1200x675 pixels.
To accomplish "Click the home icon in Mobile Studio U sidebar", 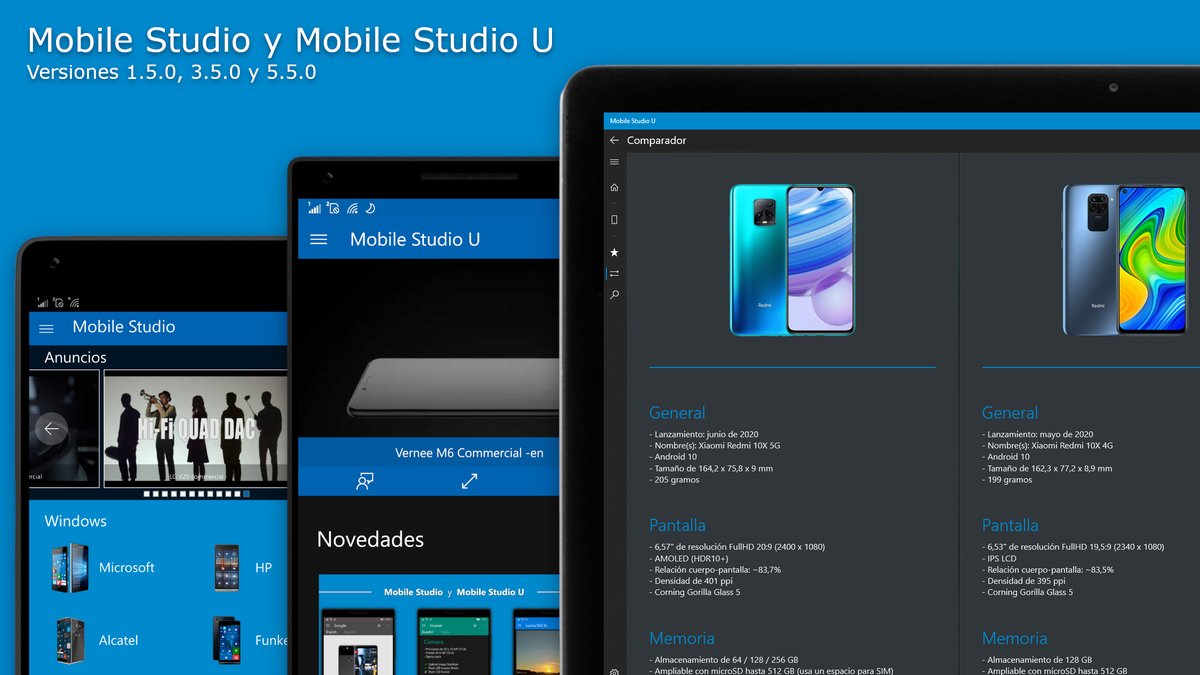I will (x=613, y=187).
